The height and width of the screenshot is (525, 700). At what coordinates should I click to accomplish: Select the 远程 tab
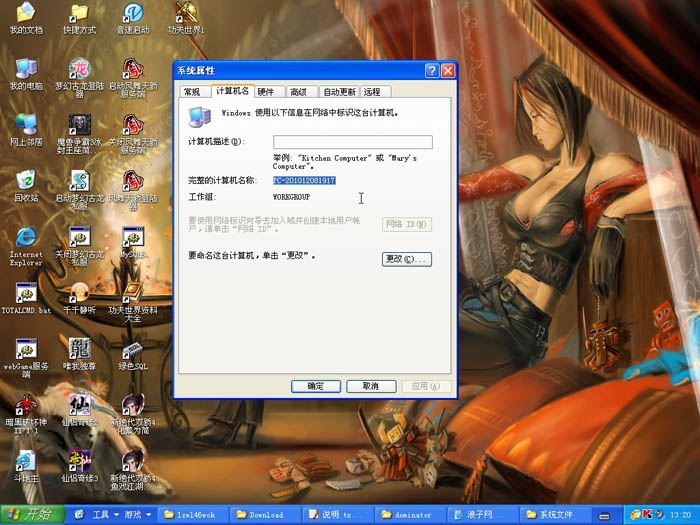(x=372, y=92)
